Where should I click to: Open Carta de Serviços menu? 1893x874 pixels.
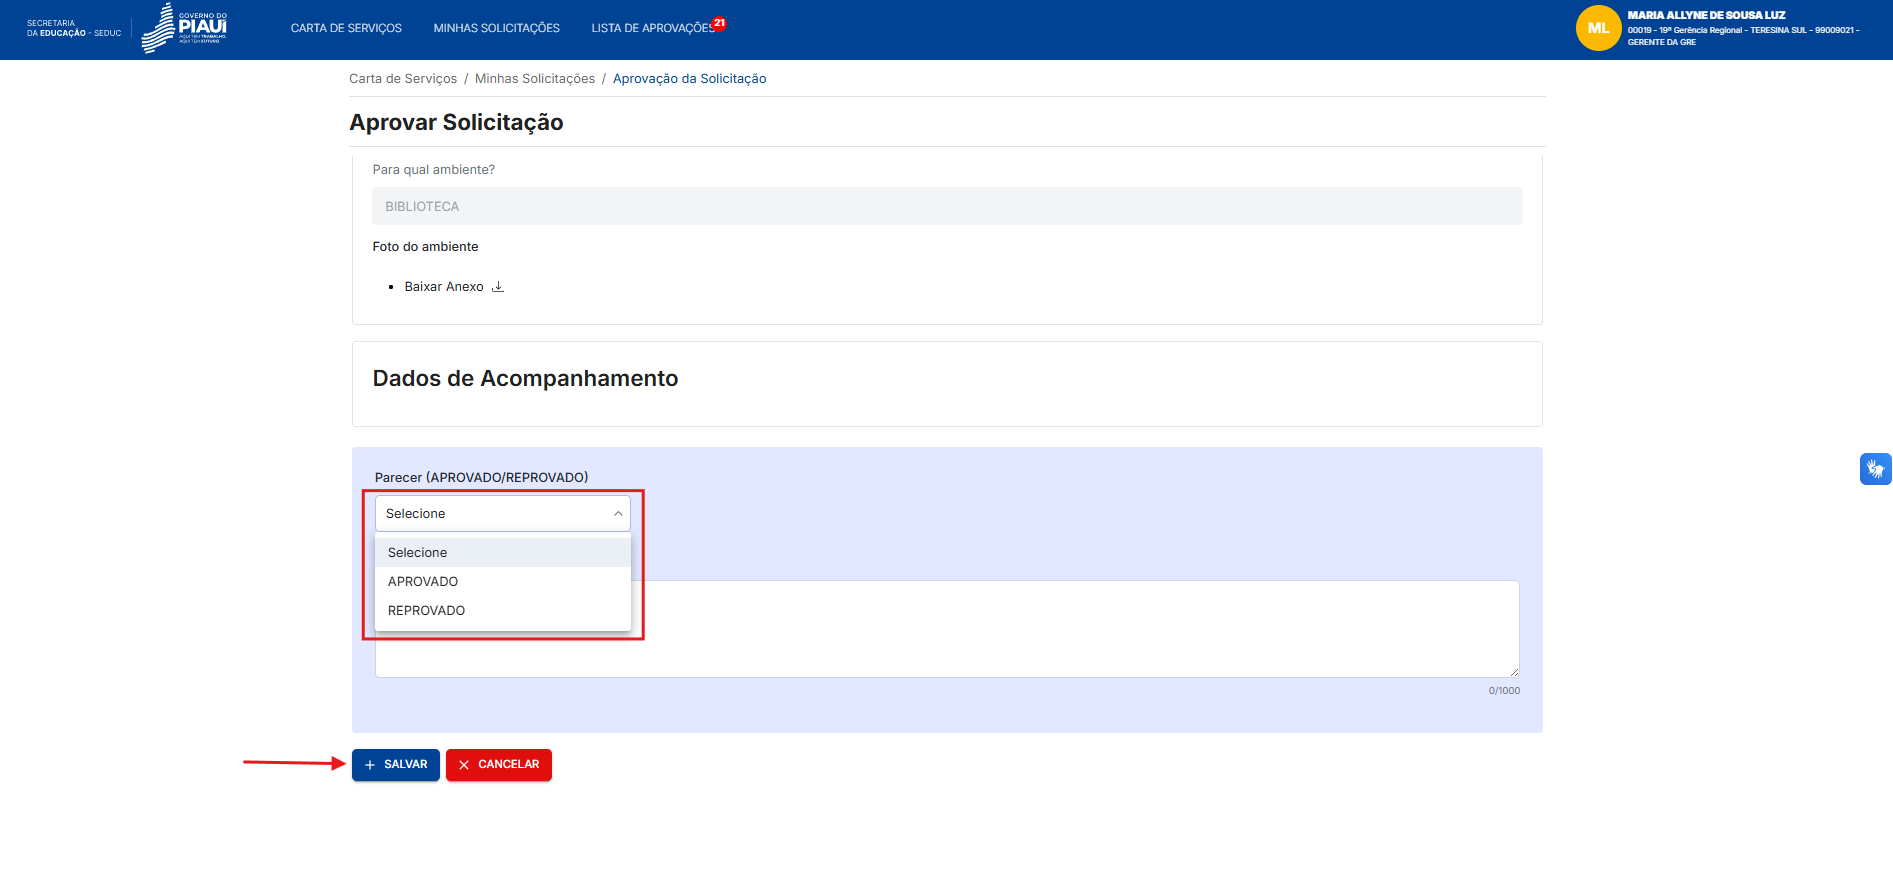(346, 28)
